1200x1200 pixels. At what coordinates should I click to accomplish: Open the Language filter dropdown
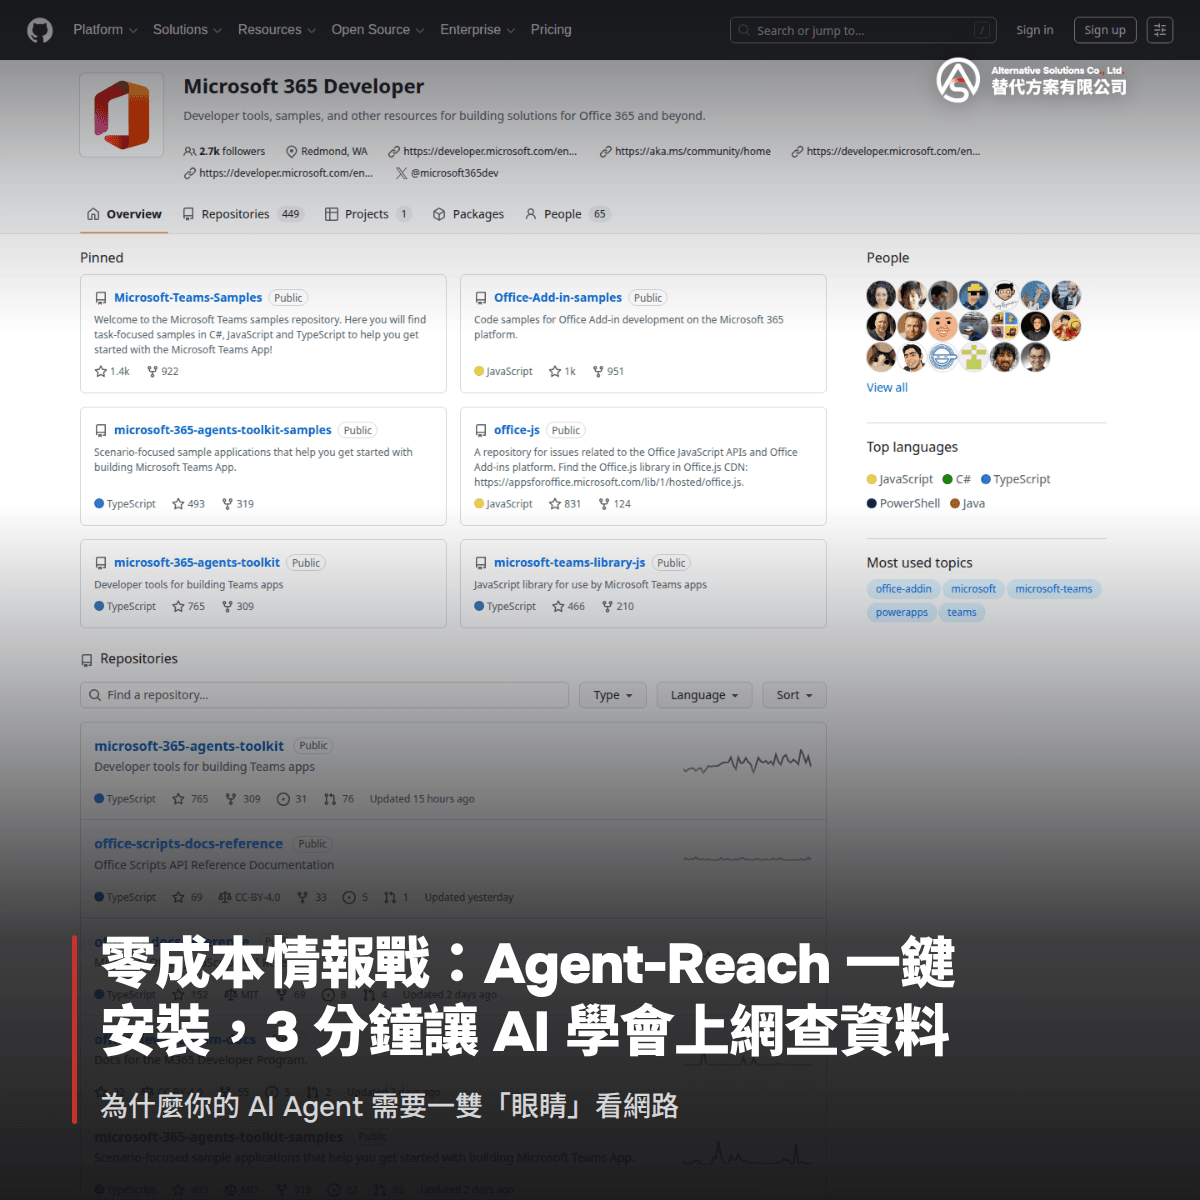tap(704, 695)
